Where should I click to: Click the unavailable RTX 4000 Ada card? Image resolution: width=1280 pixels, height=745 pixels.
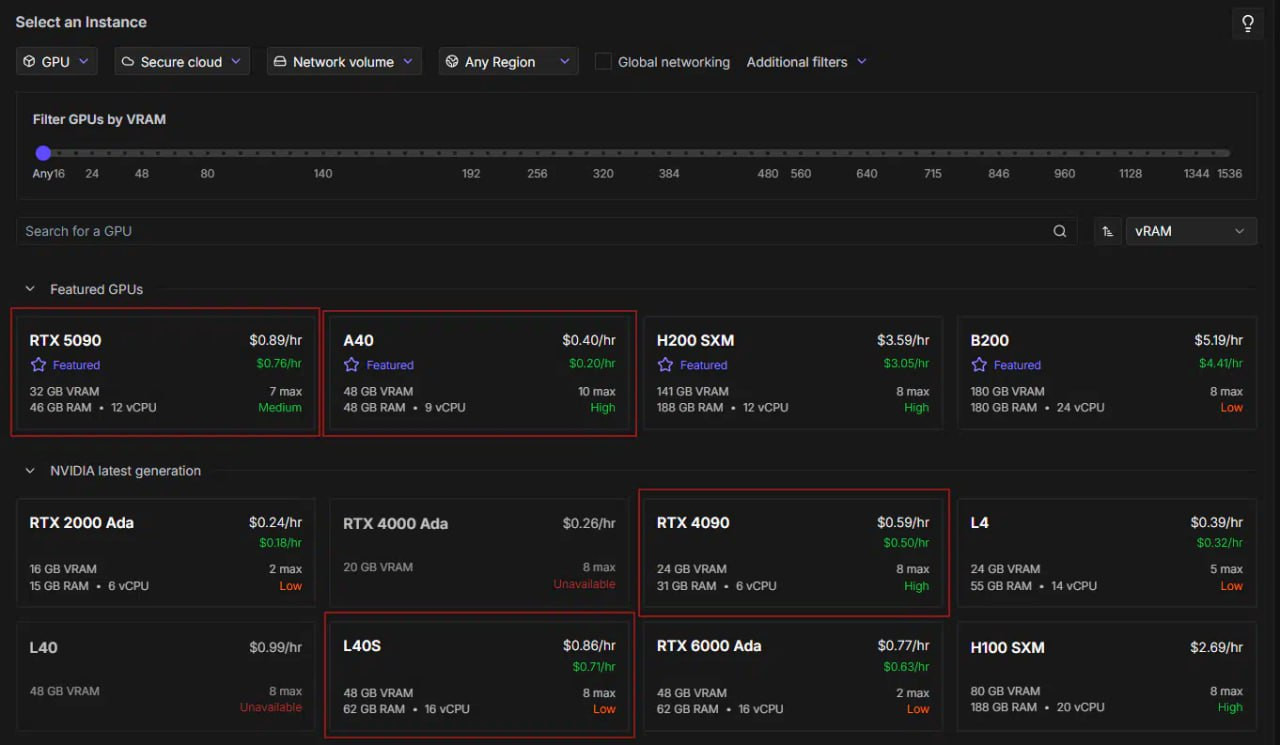[x=479, y=552]
